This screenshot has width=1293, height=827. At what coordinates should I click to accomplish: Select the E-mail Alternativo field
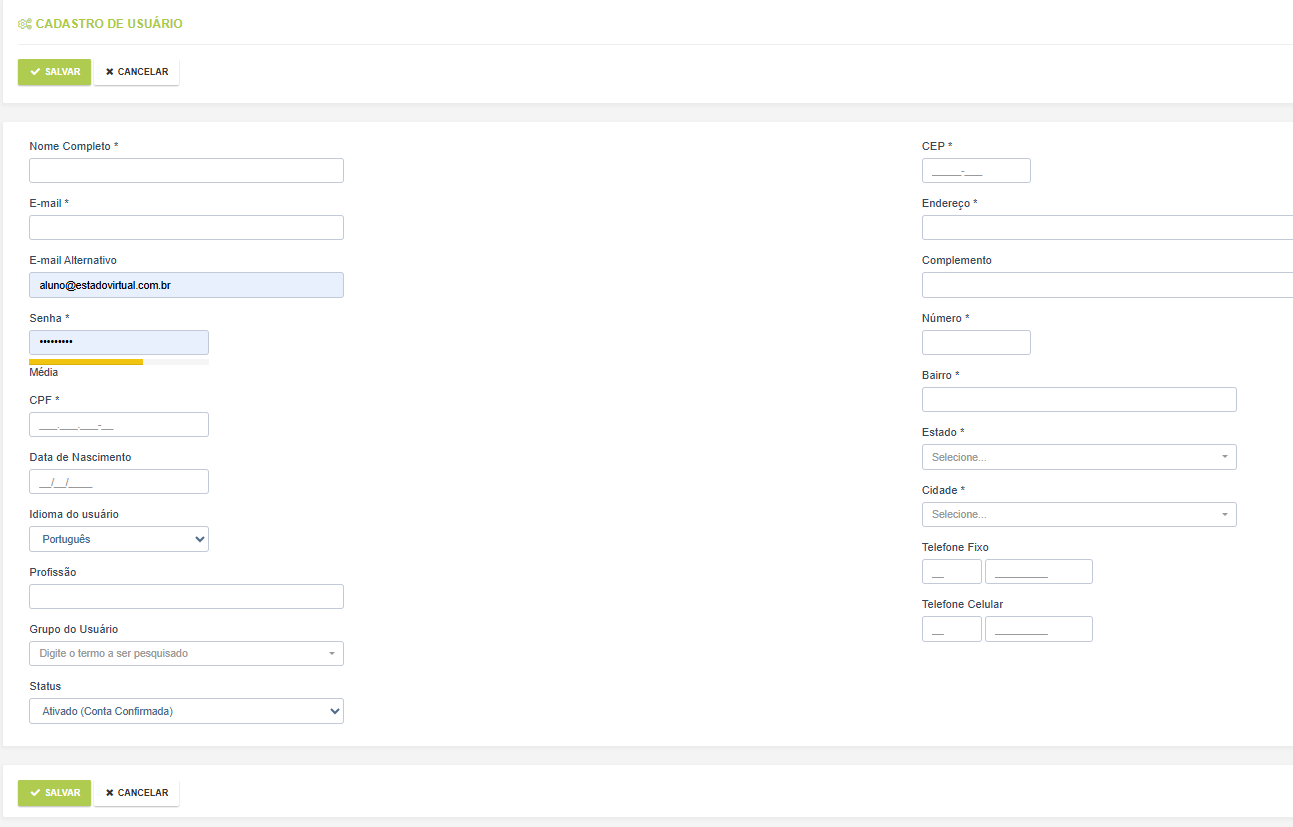click(186, 286)
